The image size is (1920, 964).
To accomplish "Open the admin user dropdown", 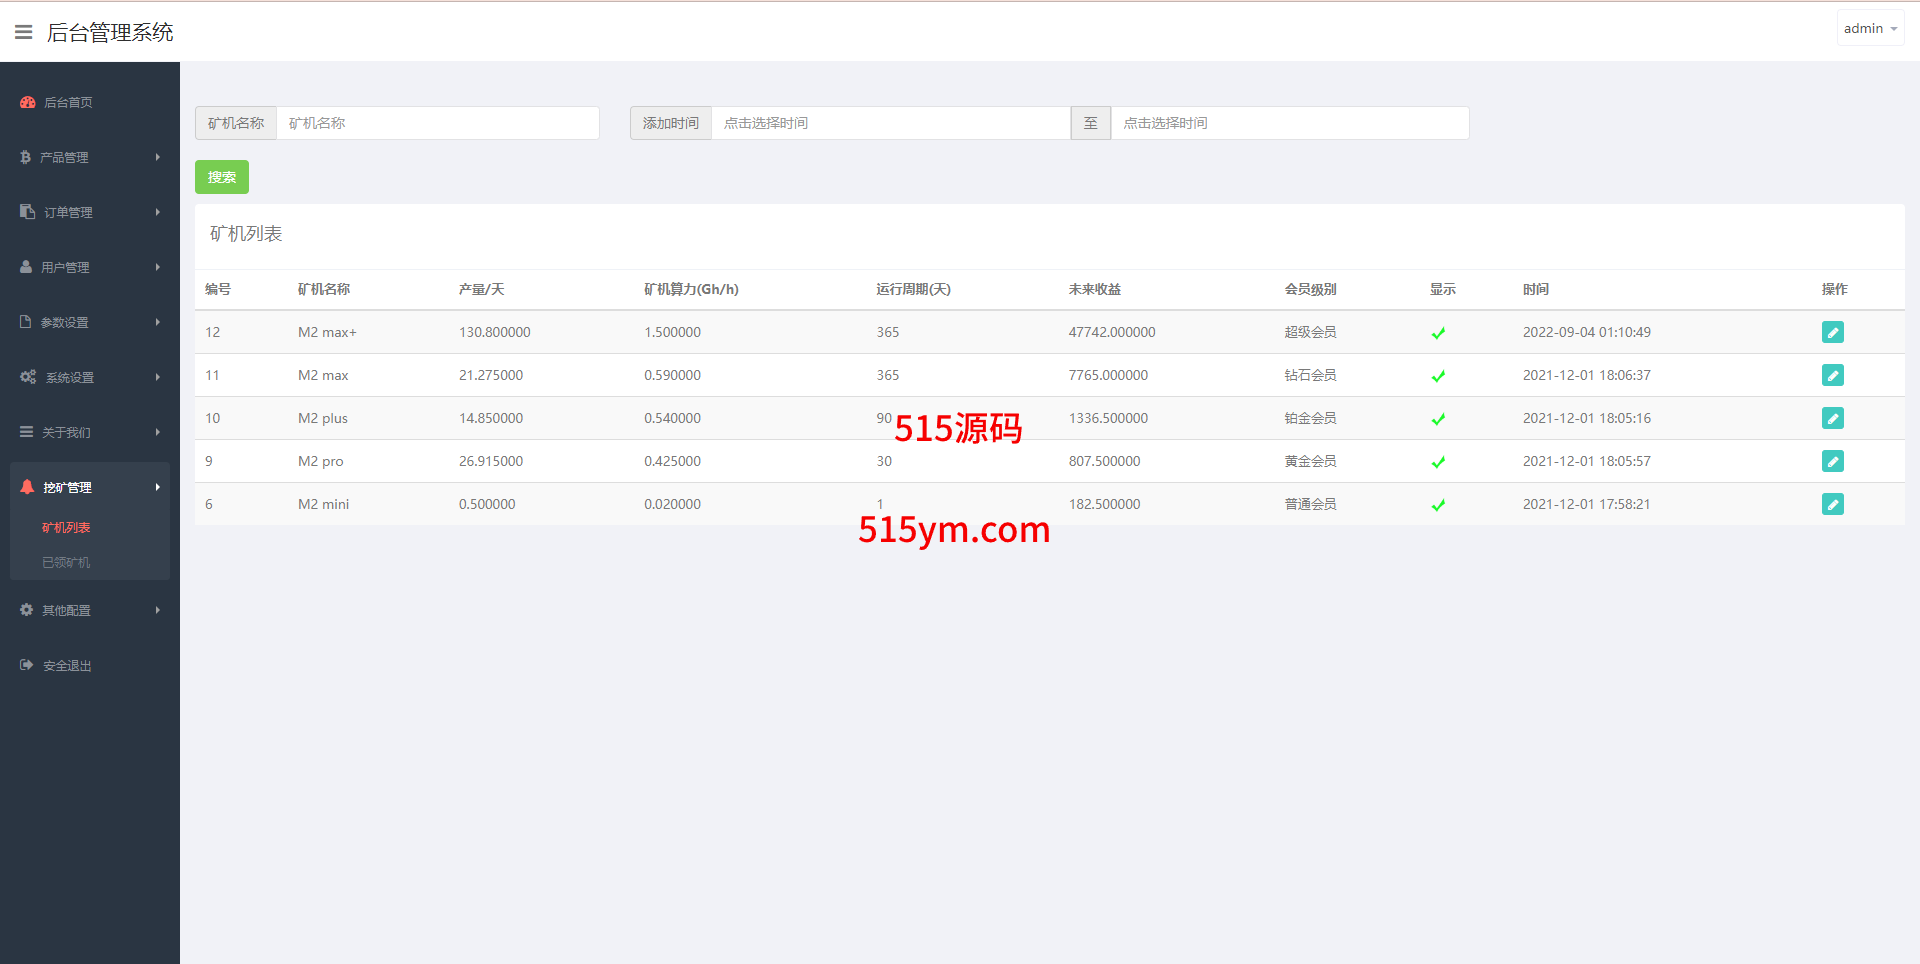I will tap(1869, 29).
